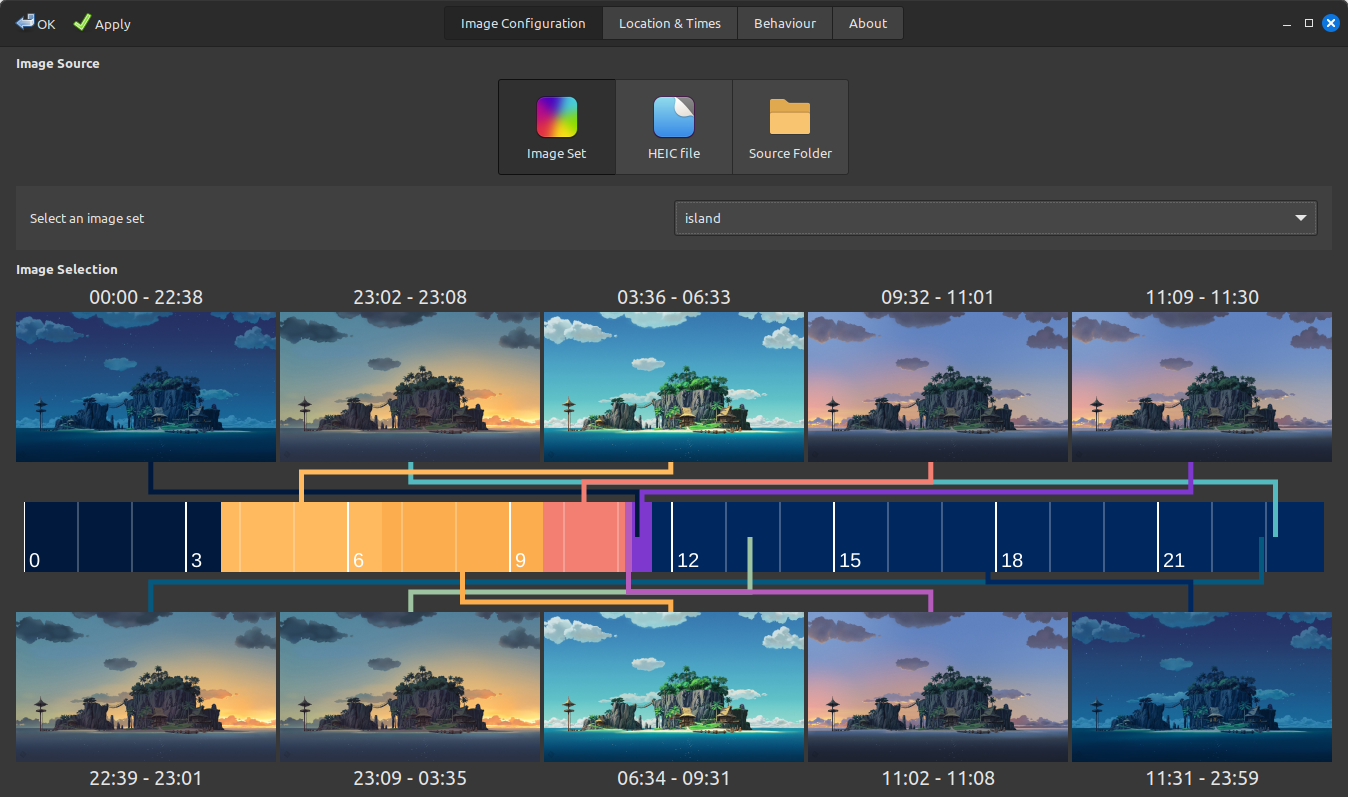This screenshot has height=797, width=1348.
Task: Click the Apply button with green checkmark
Action: [x=102, y=23]
